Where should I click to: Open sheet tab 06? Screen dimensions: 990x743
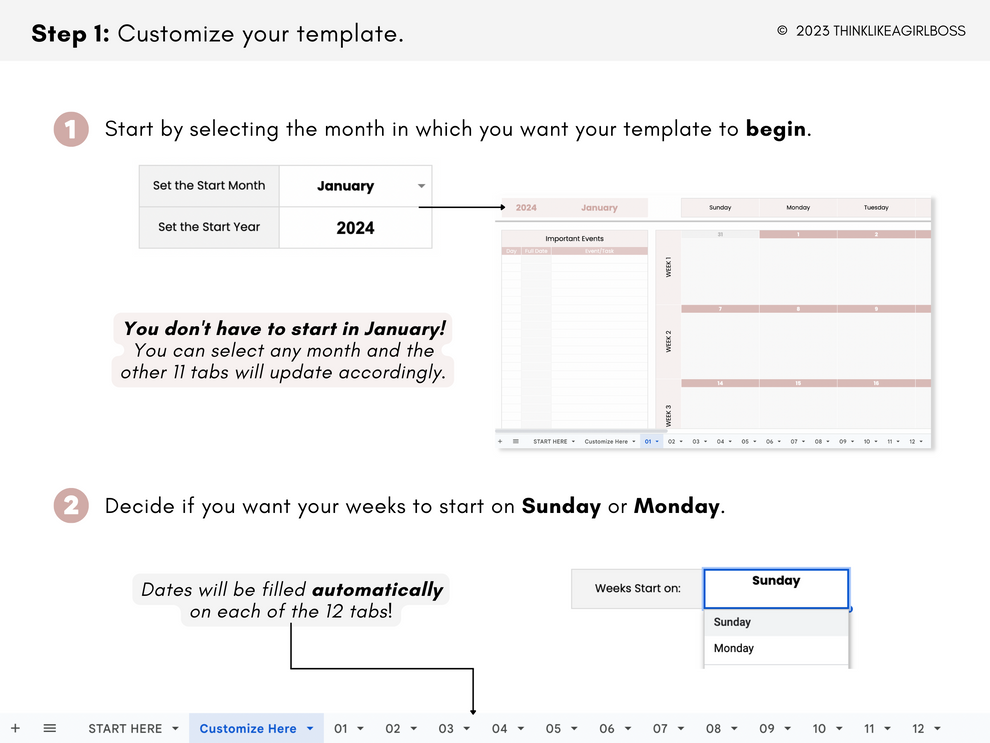(x=607, y=729)
